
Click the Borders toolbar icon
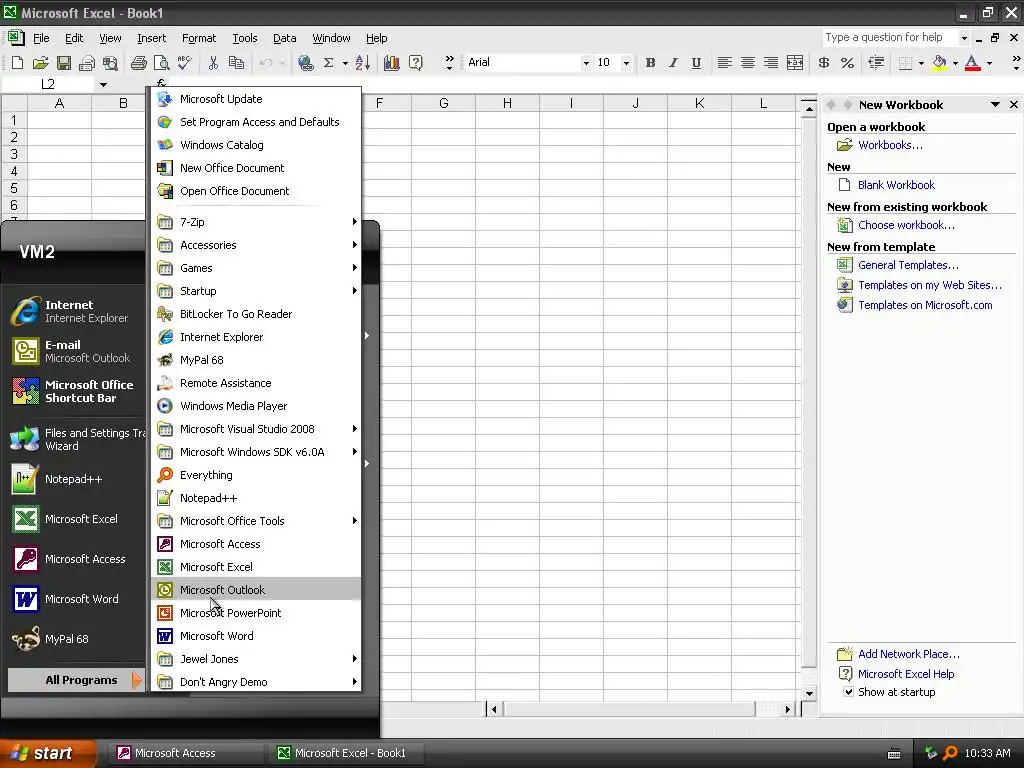pyautogui.click(x=905, y=63)
